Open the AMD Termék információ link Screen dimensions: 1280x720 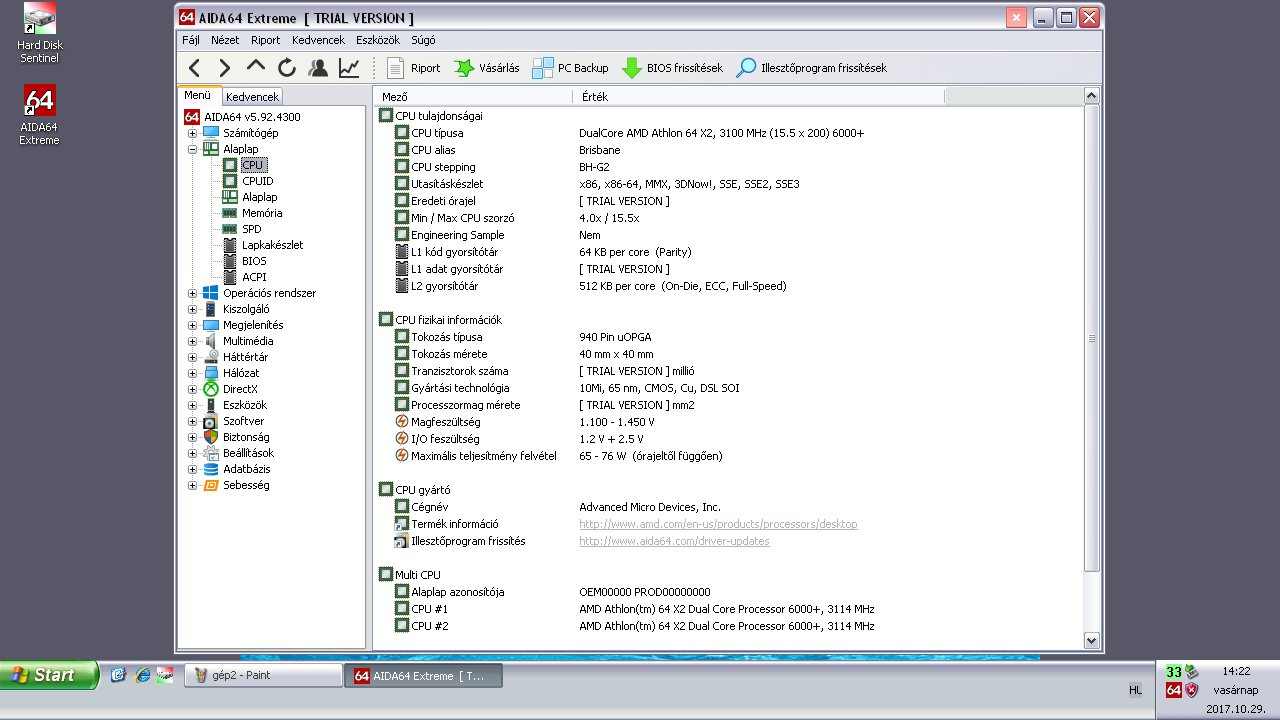[718, 524]
